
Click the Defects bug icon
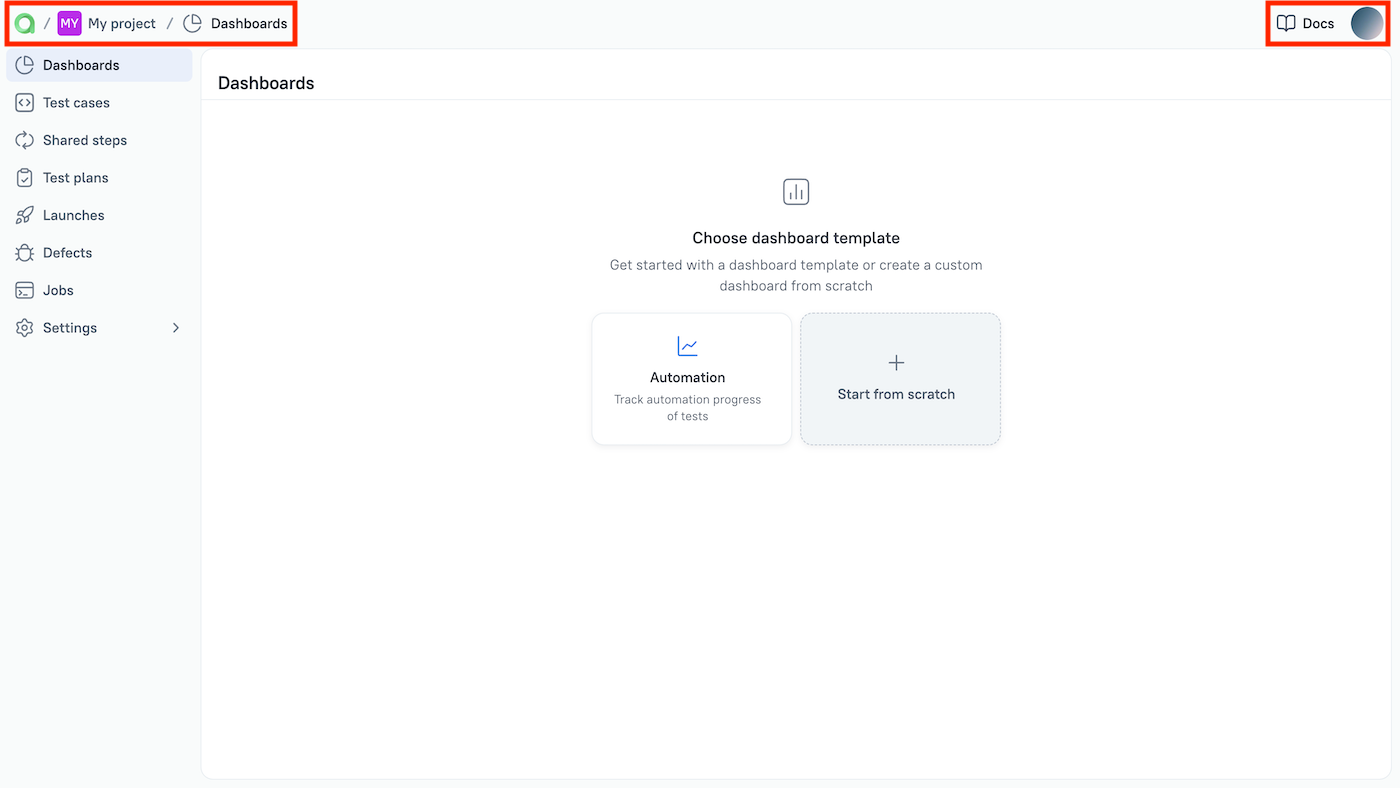coord(24,252)
